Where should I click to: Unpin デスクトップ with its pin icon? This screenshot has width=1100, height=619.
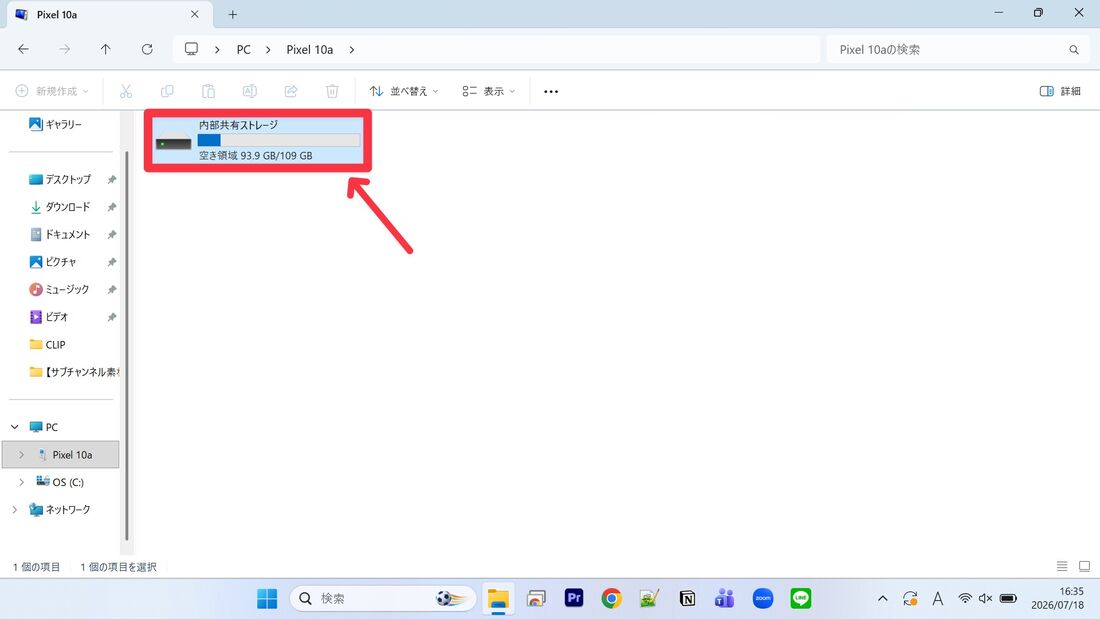112,180
